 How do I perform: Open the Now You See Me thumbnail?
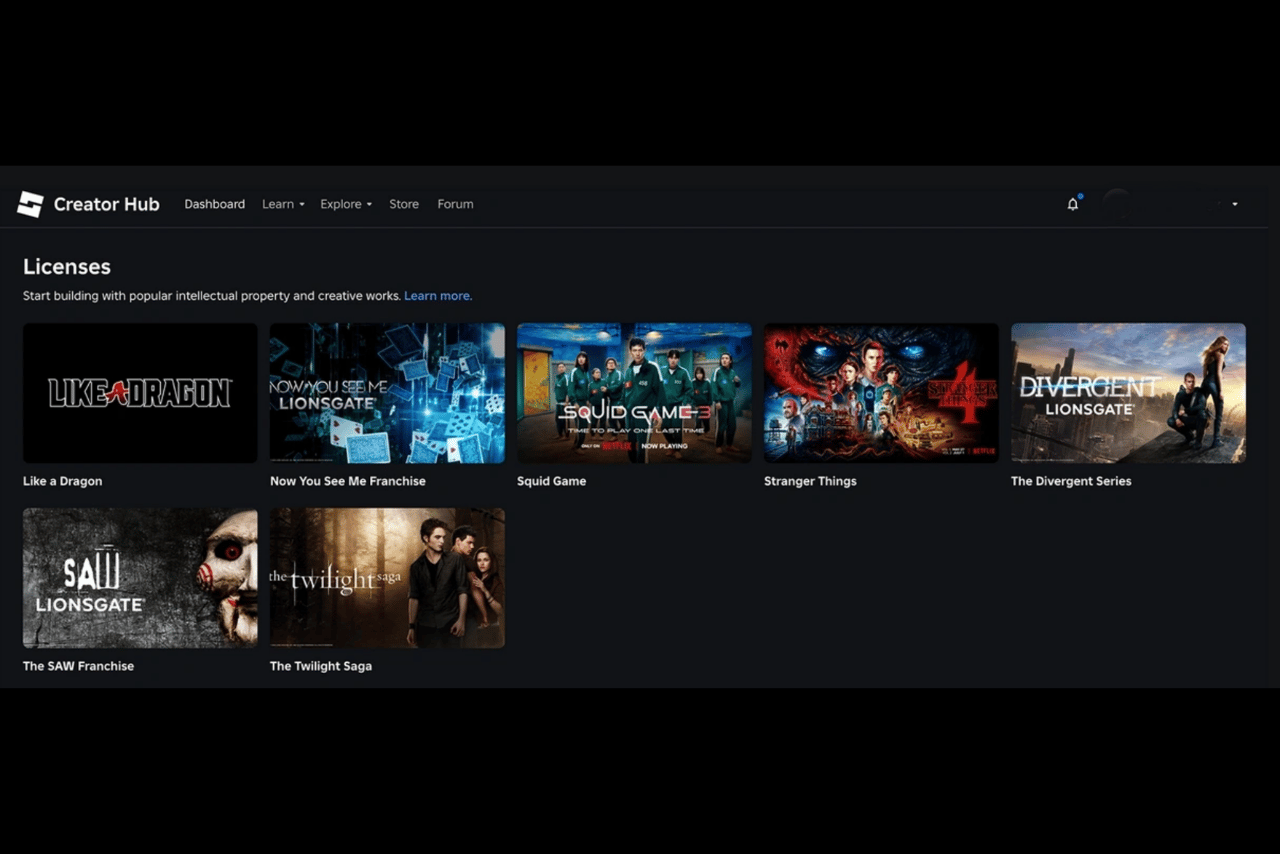click(x=387, y=393)
